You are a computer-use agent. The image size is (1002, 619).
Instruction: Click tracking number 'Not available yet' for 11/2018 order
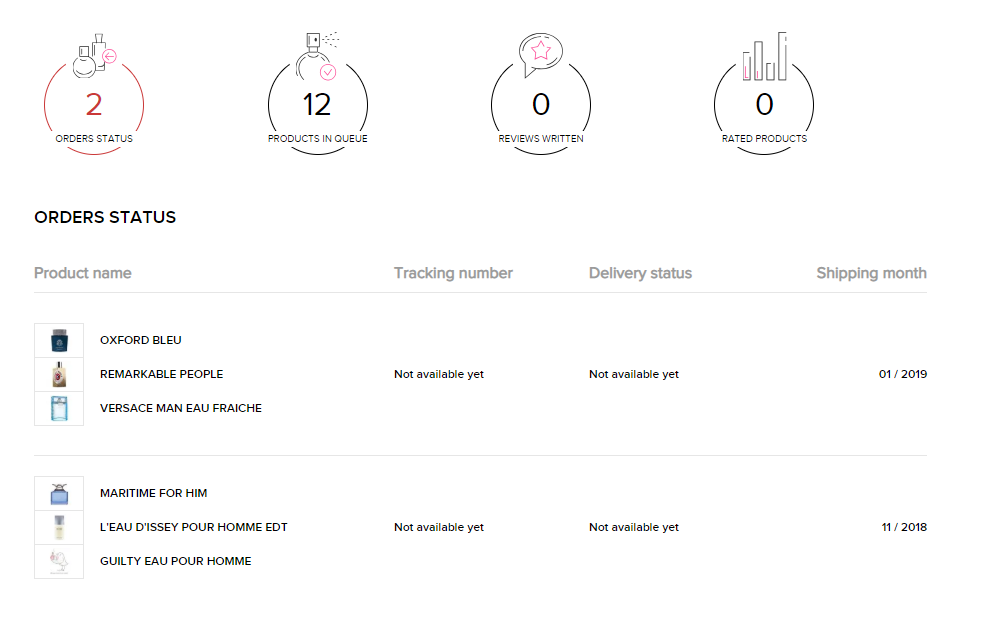coord(439,527)
